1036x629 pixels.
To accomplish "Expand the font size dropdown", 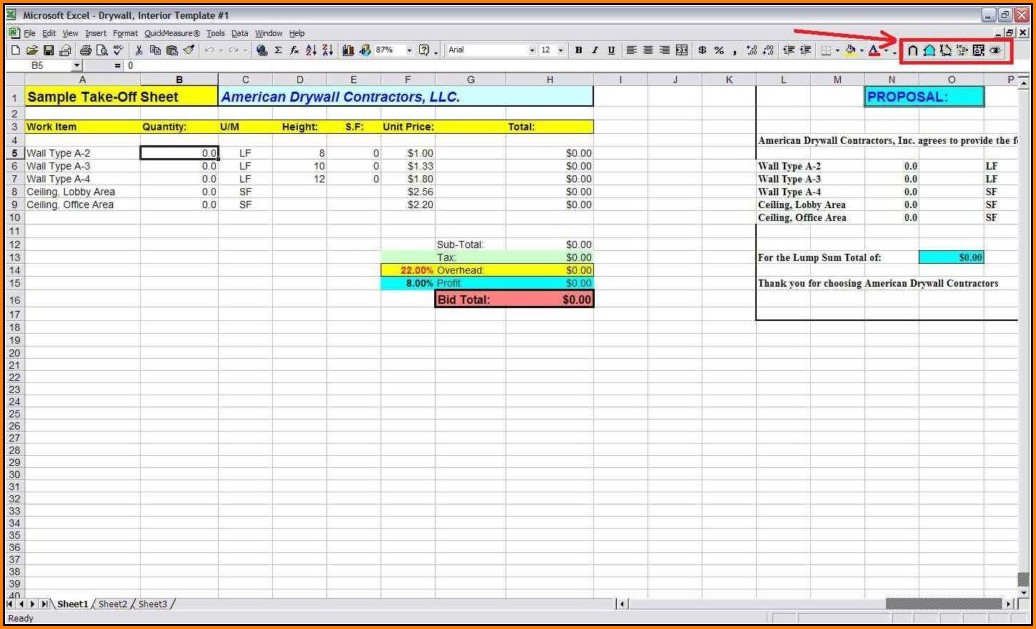I will tap(561, 50).
